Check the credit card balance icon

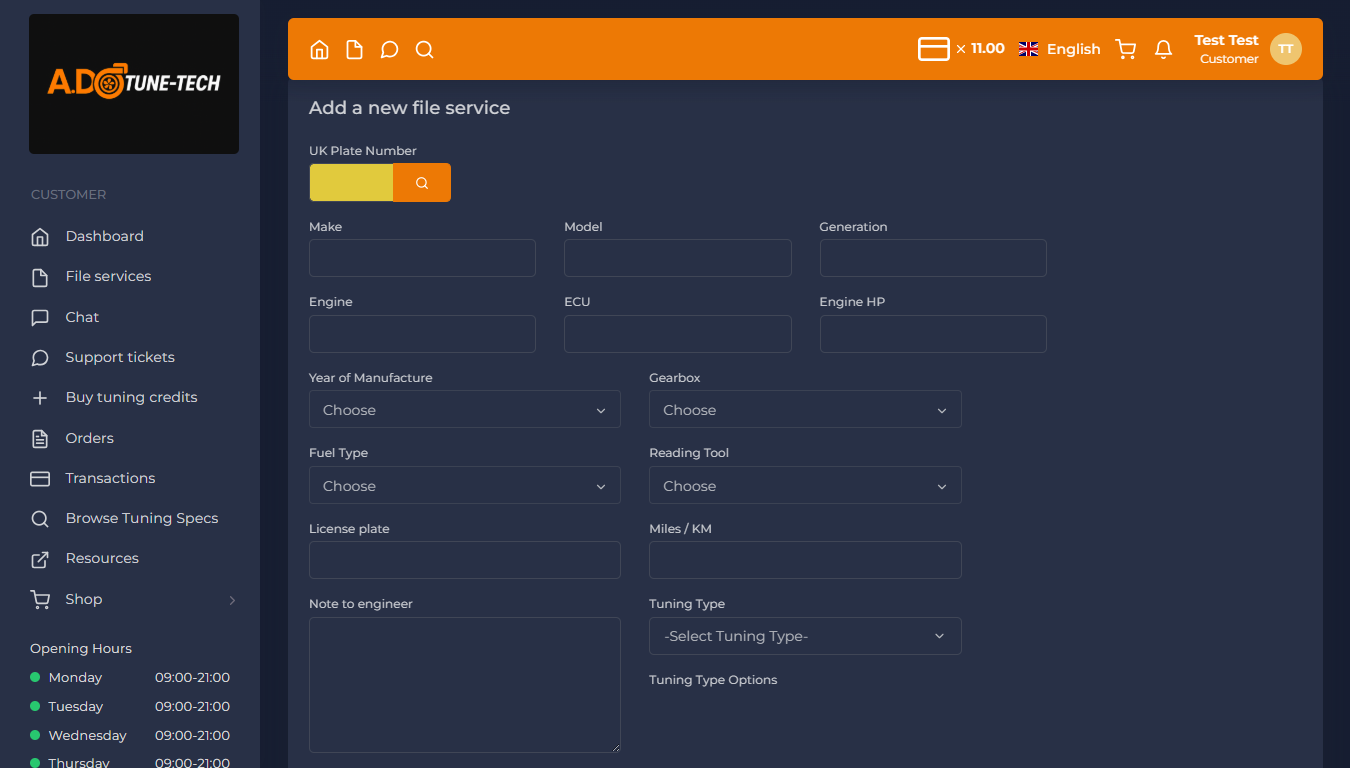pyautogui.click(x=934, y=49)
